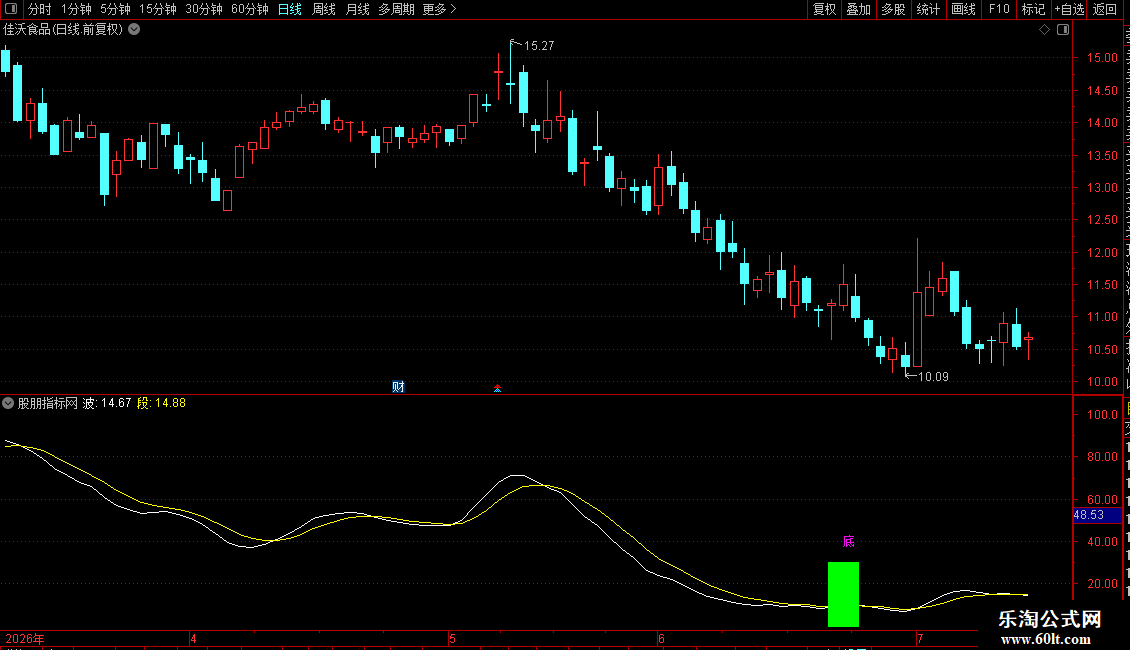Click month 4 marker on time axis
Viewport: 1130px width, 650px height.
(x=193, y=638)
